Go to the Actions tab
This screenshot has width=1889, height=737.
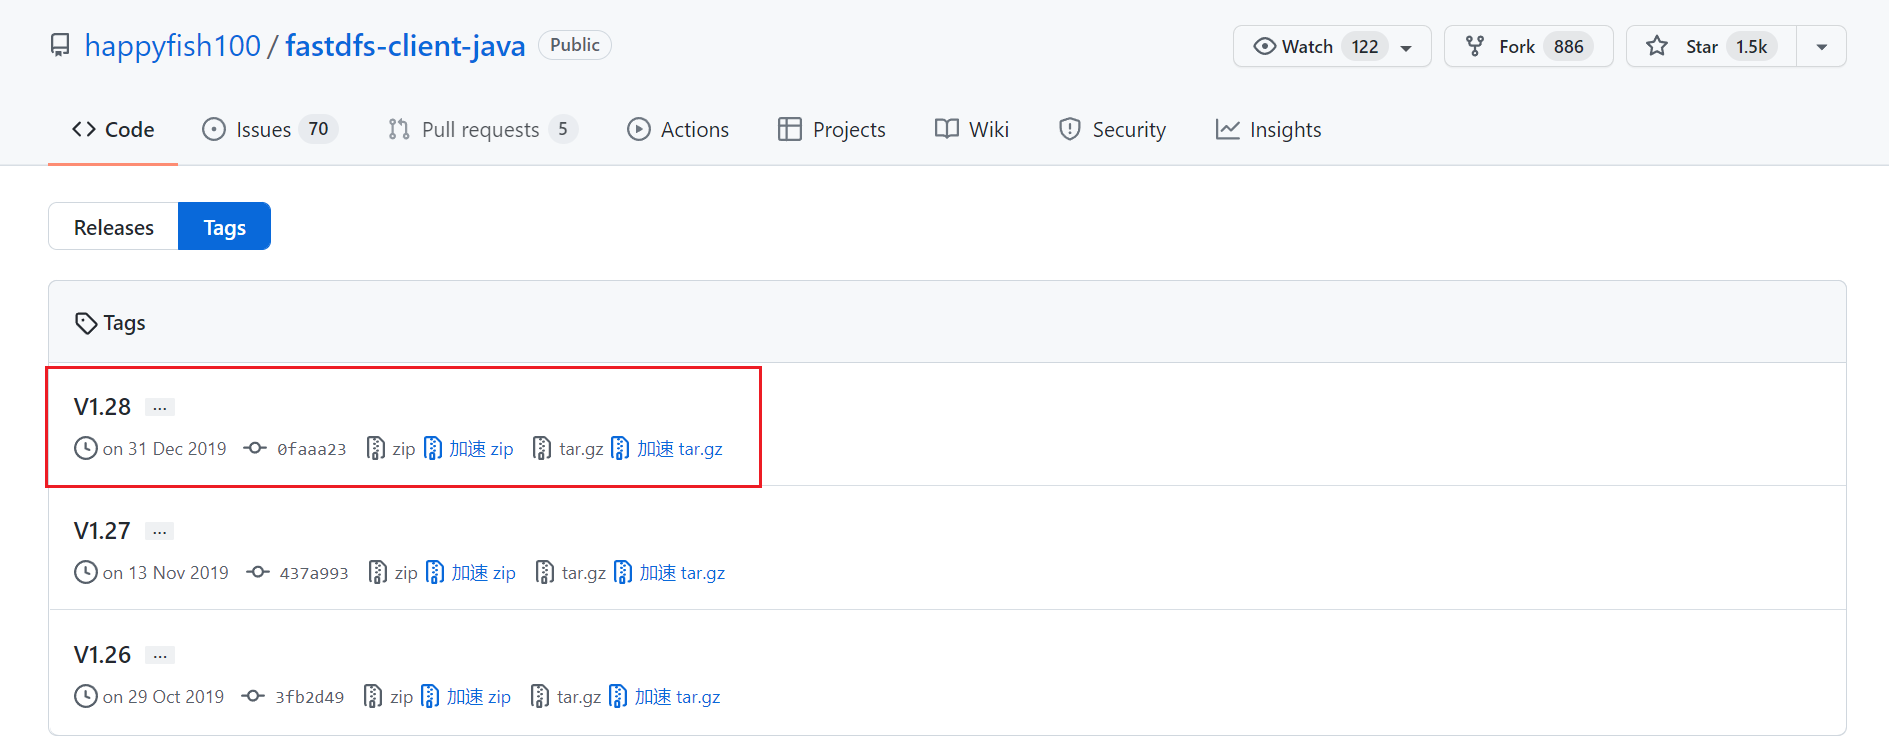678,130
